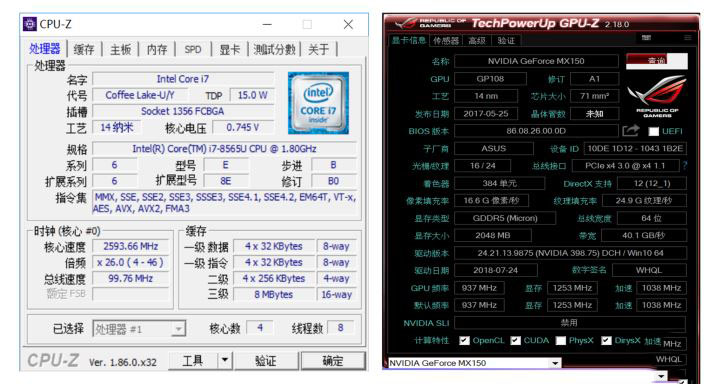
Task: Open the 处理器 #1 selection dropdown in CPU-Z
Action: 140,329
